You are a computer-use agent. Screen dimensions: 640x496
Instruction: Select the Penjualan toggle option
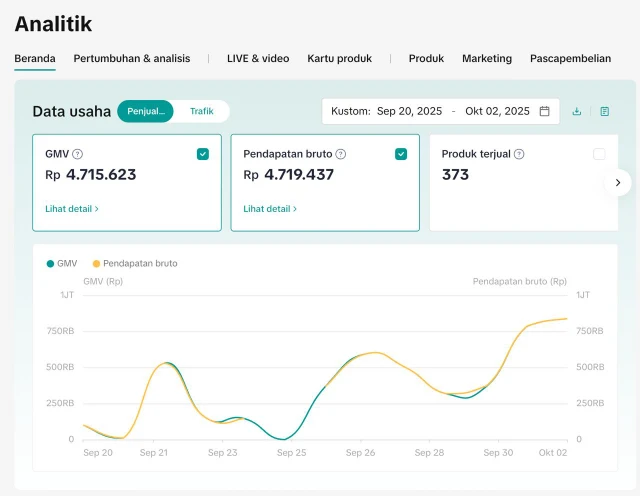pos(146,111)
